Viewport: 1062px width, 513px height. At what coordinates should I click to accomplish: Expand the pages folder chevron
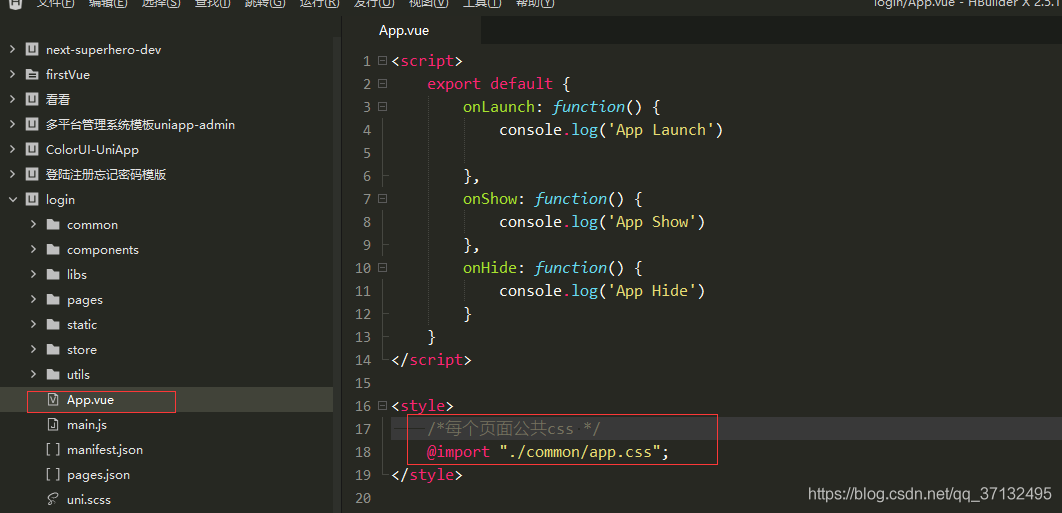point(33,299)
